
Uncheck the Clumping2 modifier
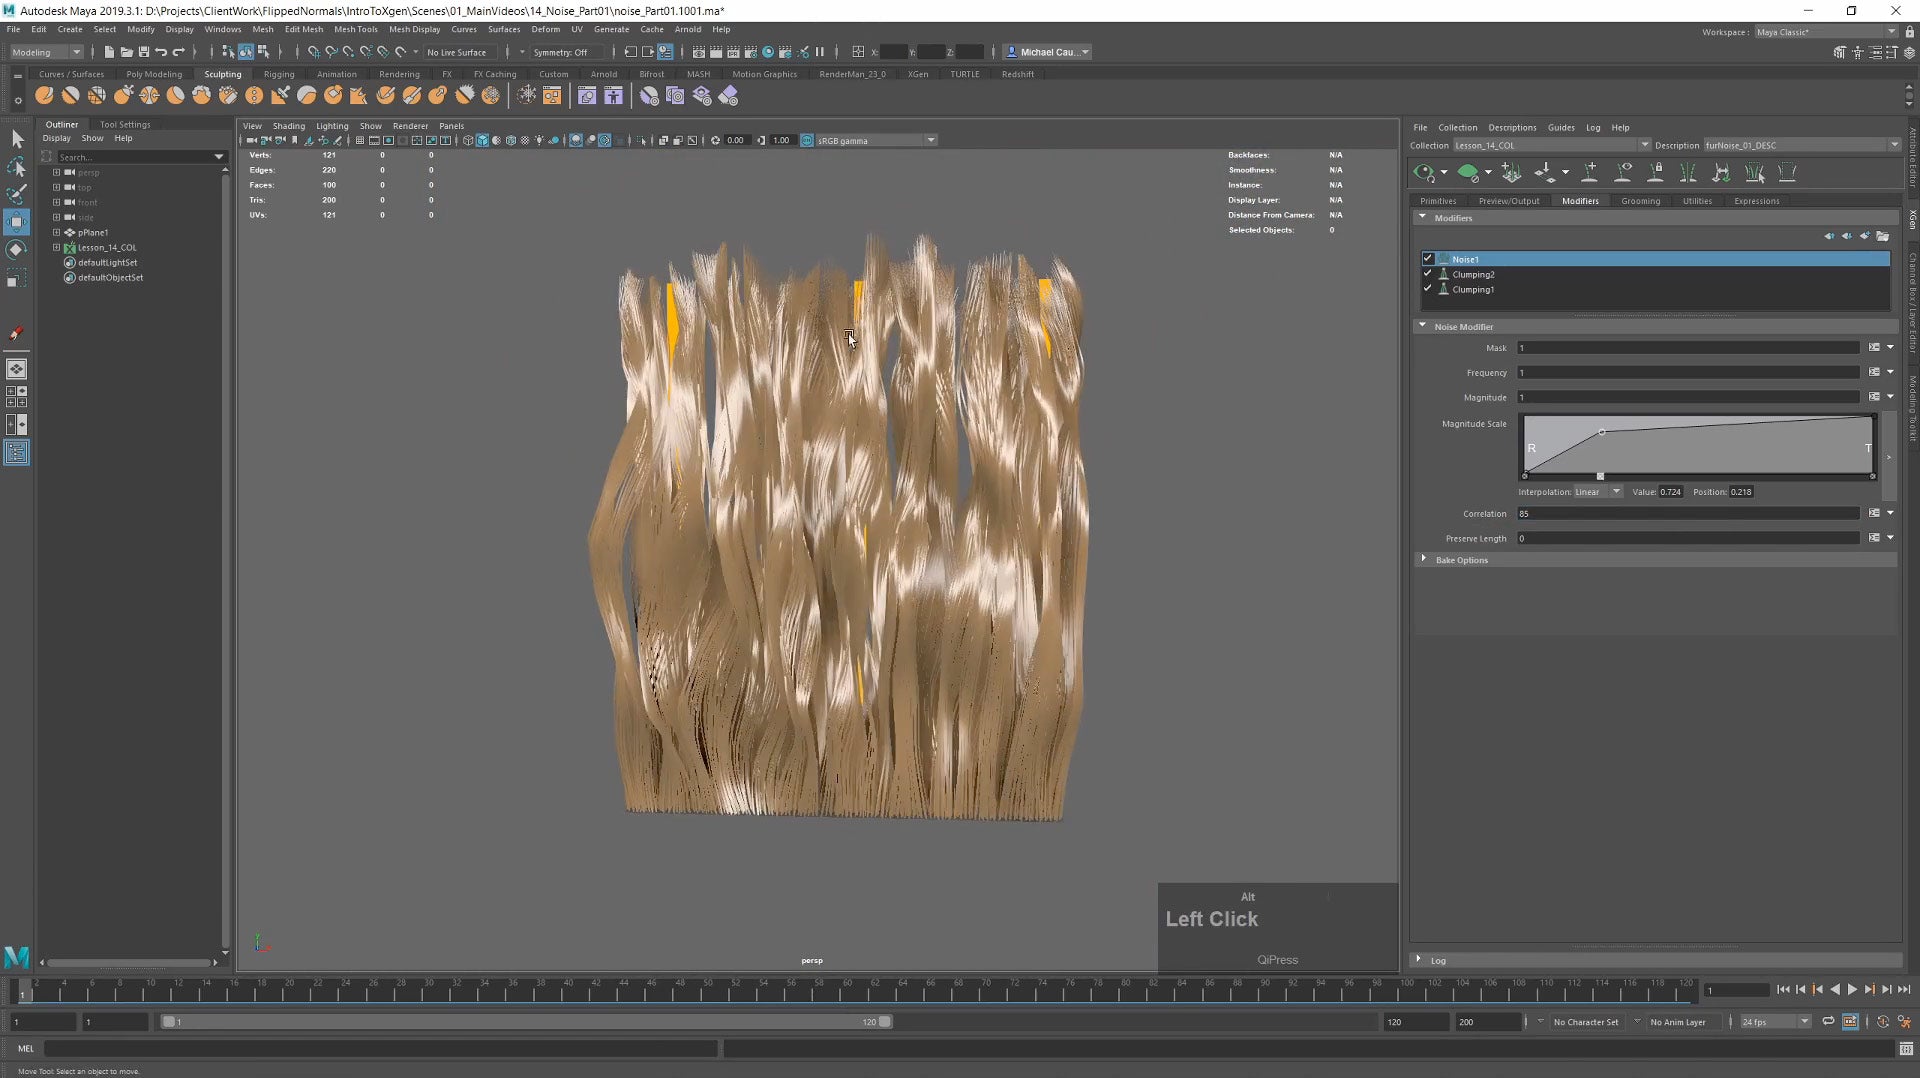tap(1428, 274)
